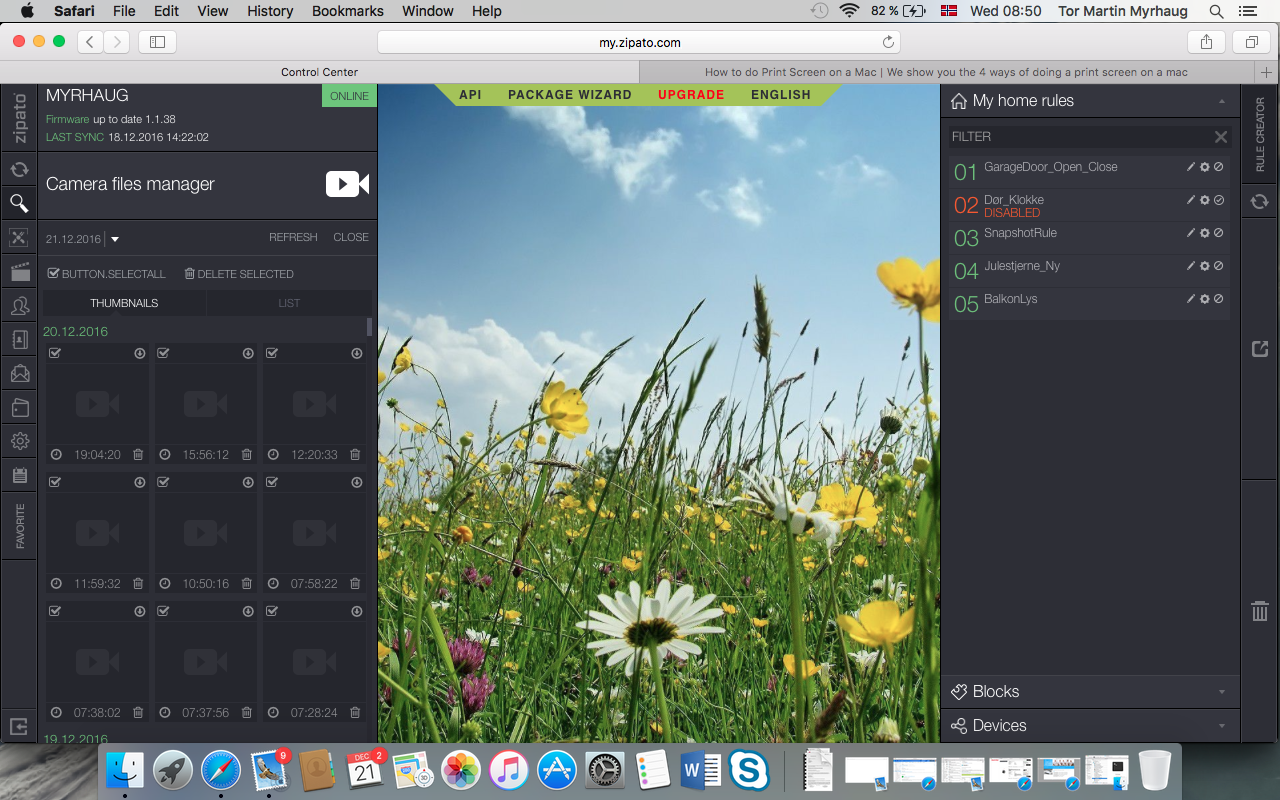1280x800 pixels.
Task: Click the download icon on 19:04:20 thumbnail
Action: (140, 353)
